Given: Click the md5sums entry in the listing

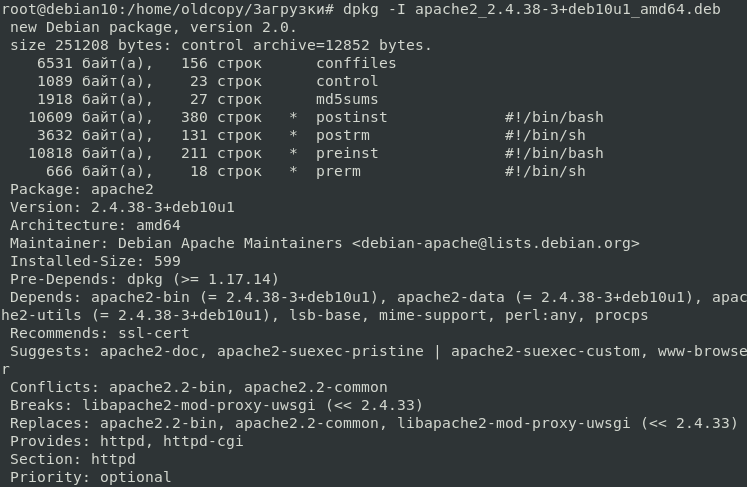Looking at the screenshot, I should point(347,99).
